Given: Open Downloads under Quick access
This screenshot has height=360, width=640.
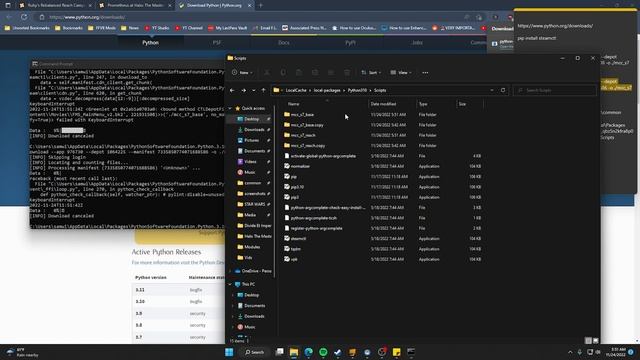Looking at the screenshot, I should [254, 130].
